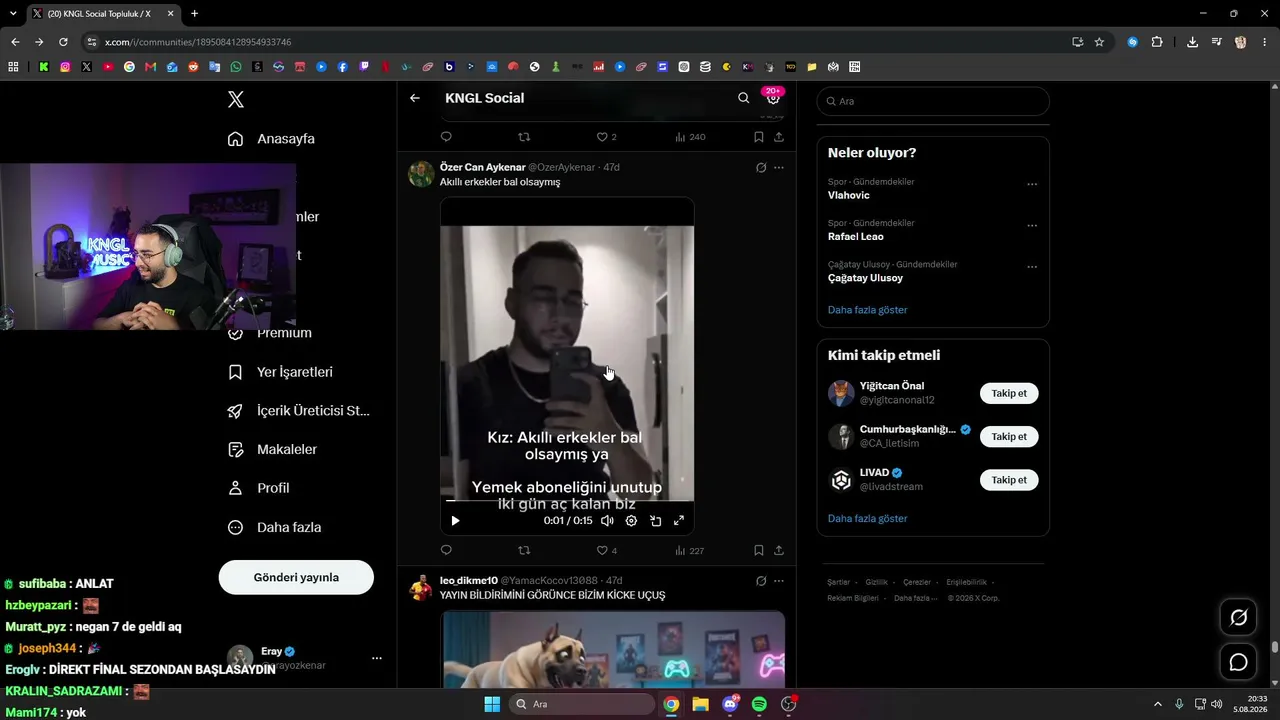This screenshot has width=1280, height=720.
Task: Open video settings gear in the player
Action: pyautogui.click(x=631, y=520)
